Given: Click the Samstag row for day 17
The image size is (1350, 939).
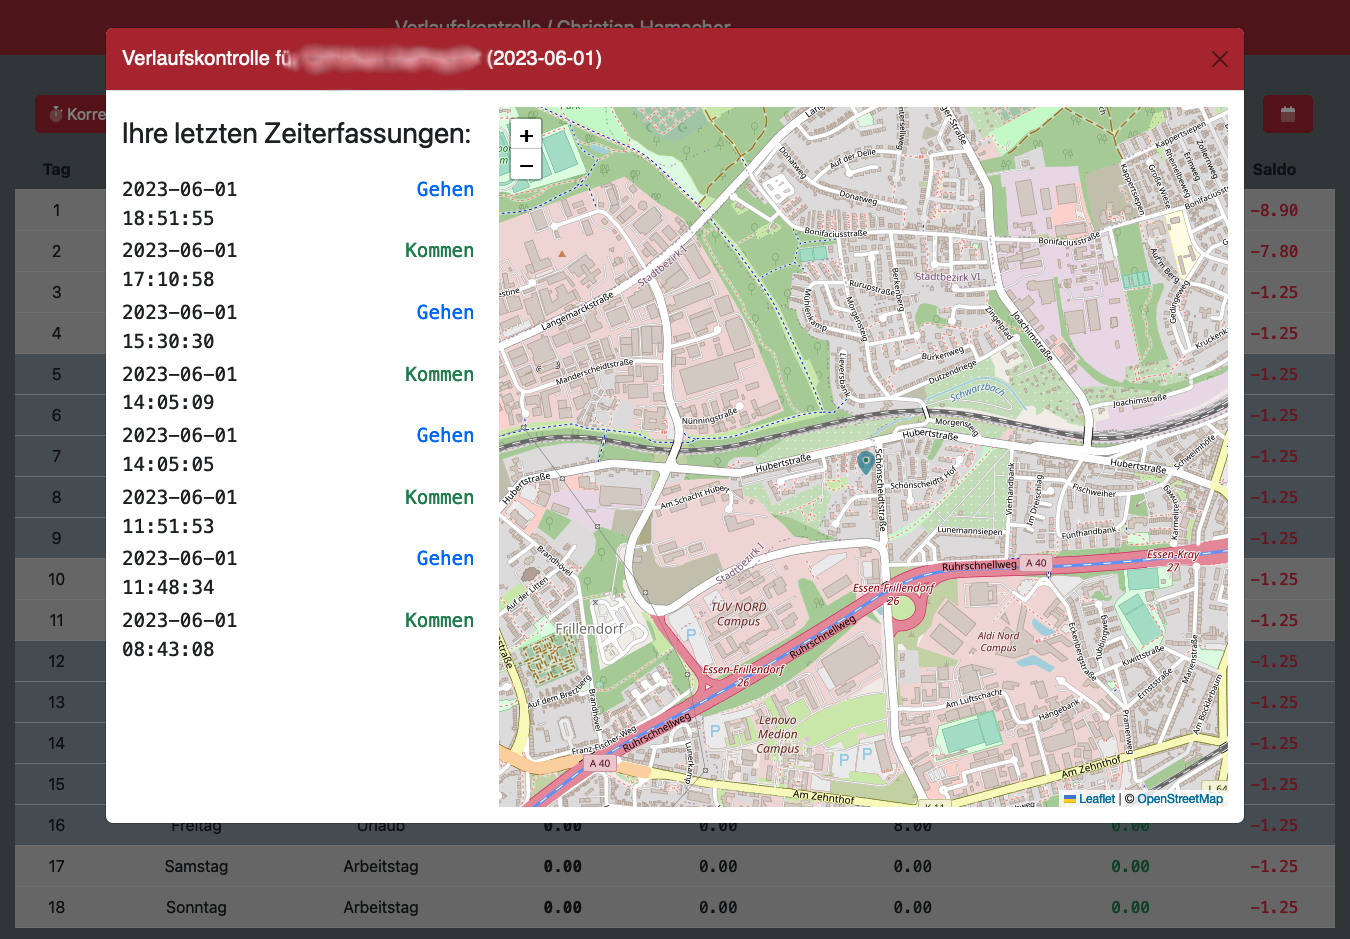Looking at the screenshot, I should 196,866.
